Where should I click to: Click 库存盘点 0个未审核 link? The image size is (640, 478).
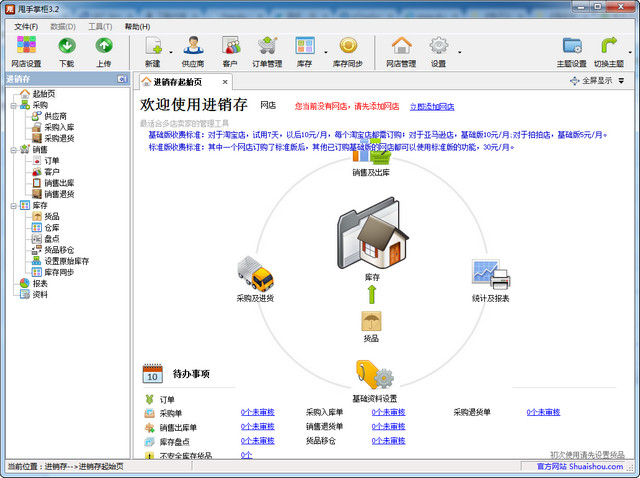[x=258, y=441]
